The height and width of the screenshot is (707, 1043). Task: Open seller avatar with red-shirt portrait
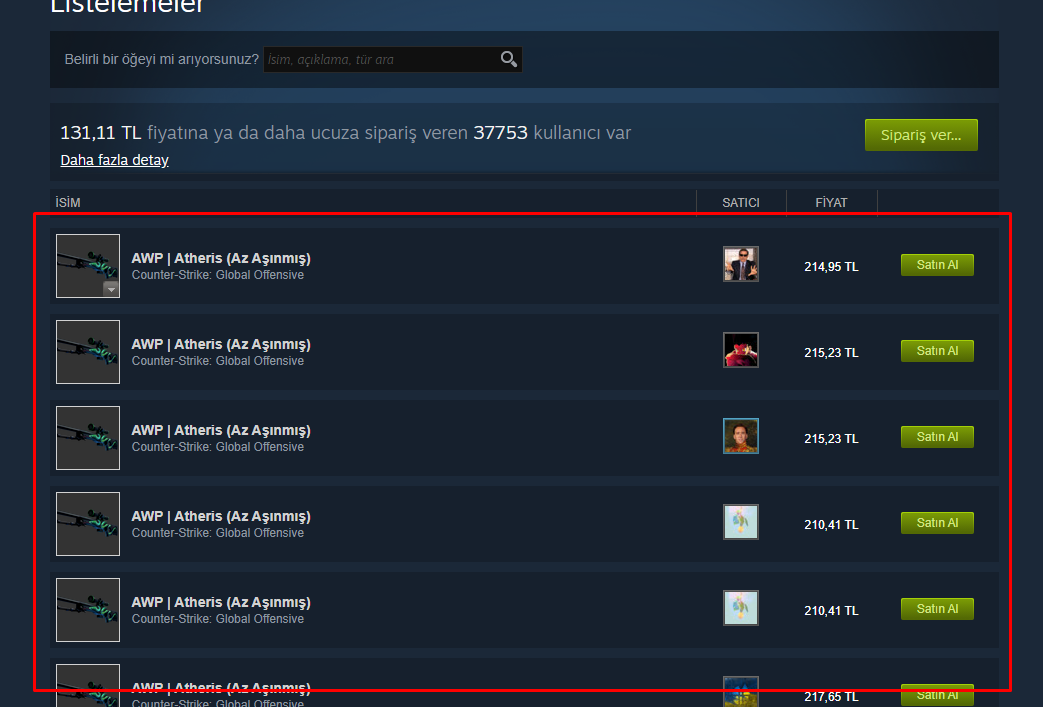[740, 436]
